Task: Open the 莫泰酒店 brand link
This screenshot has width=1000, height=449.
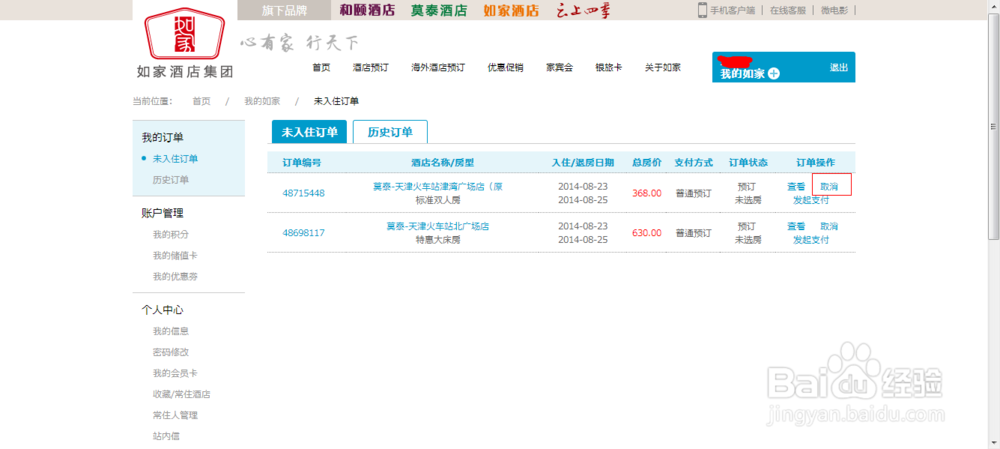Action: [439, 10]
